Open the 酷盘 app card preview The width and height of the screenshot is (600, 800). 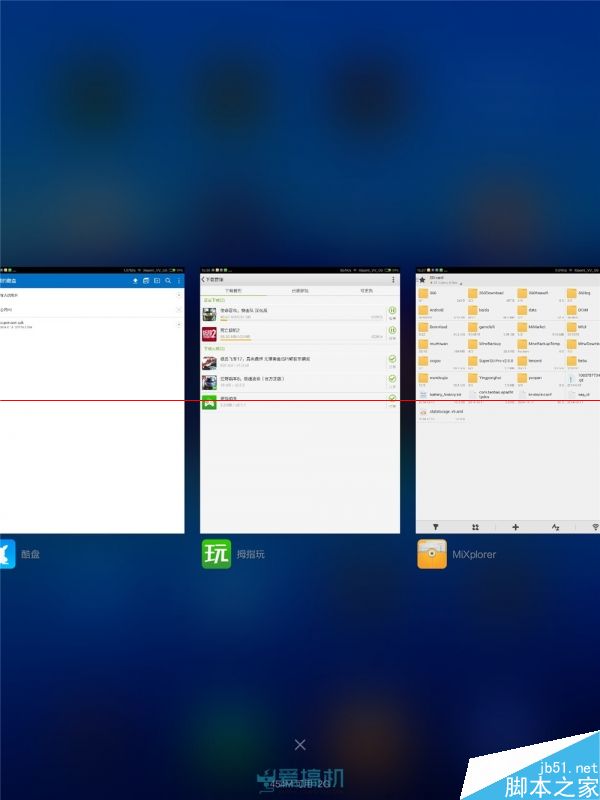pyautogui.click(x=92, y=400)
